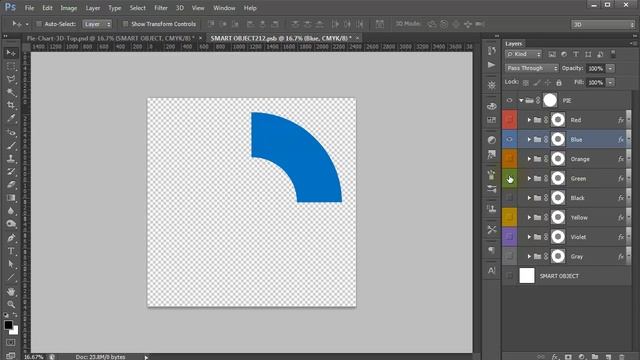Select the Magic Wand tool
The width and height of the screenshot is (640, 360).
tap(11, 92)
